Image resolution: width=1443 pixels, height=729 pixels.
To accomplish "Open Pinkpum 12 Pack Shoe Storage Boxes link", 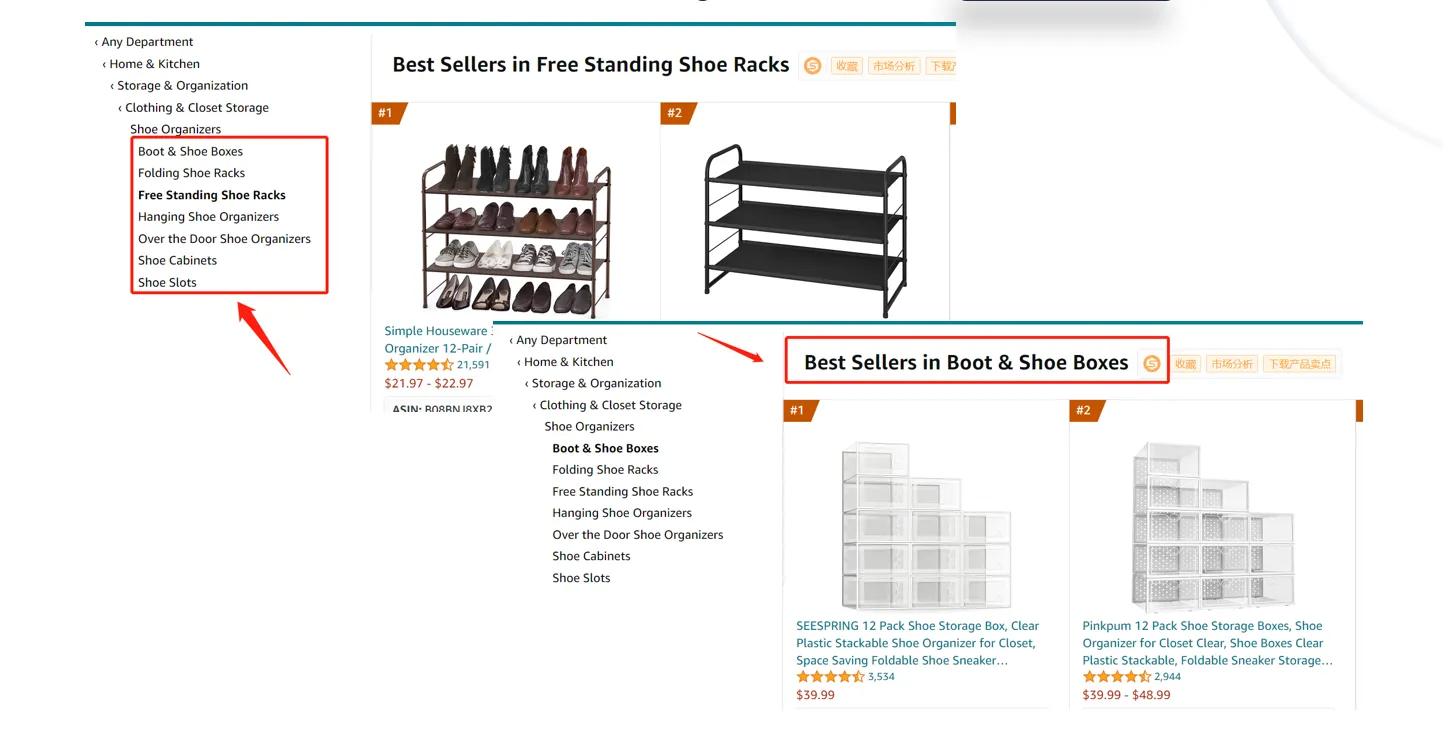I will [1207, 643].
